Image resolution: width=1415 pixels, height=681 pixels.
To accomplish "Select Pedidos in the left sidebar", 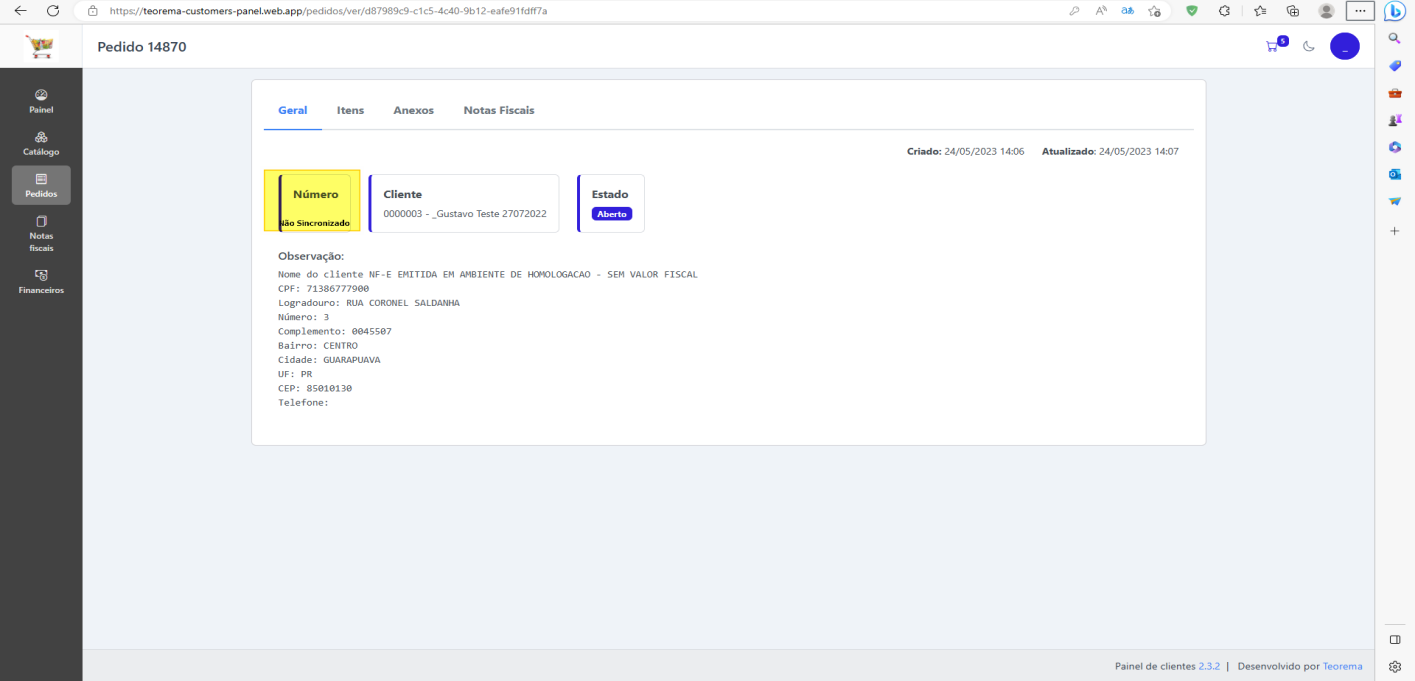I will (41, 185).
